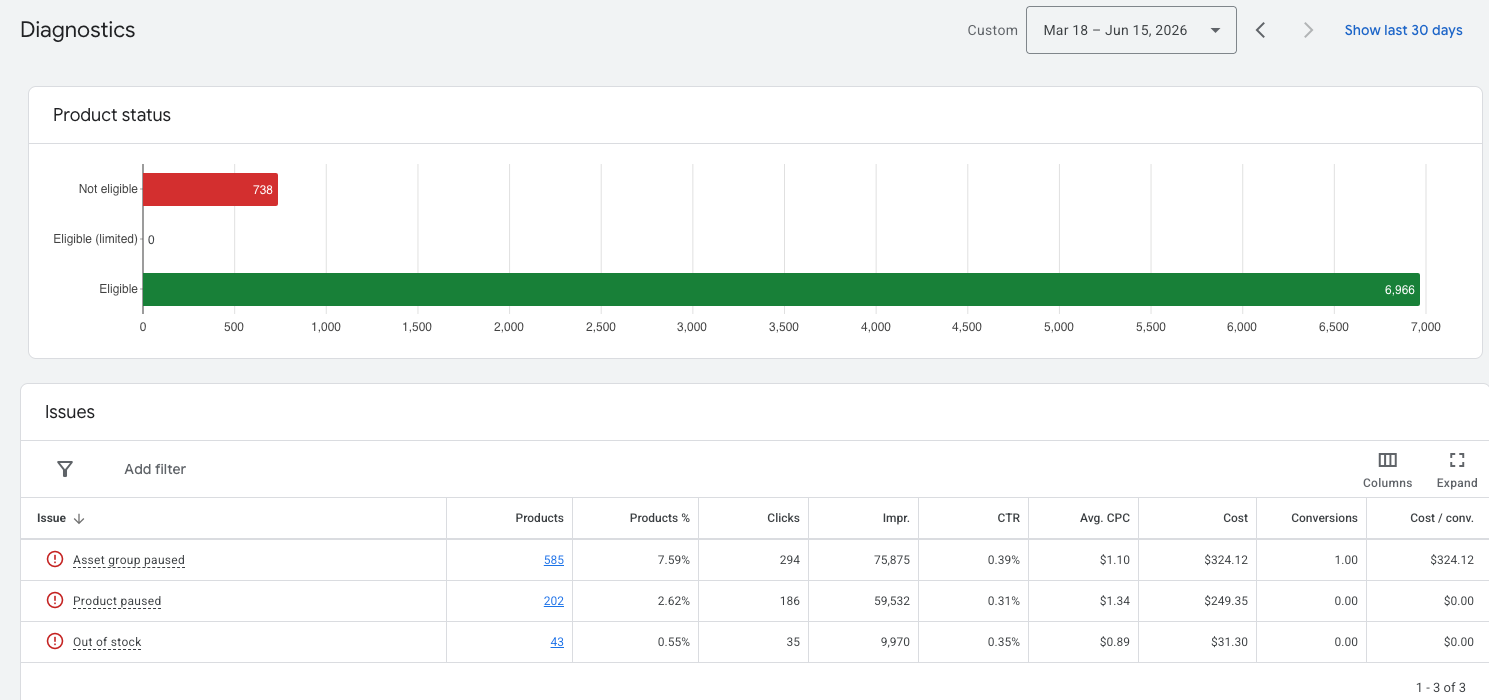Screen dimensions: 1489x700
Task: Open Product paused issue
Action: 117,601
